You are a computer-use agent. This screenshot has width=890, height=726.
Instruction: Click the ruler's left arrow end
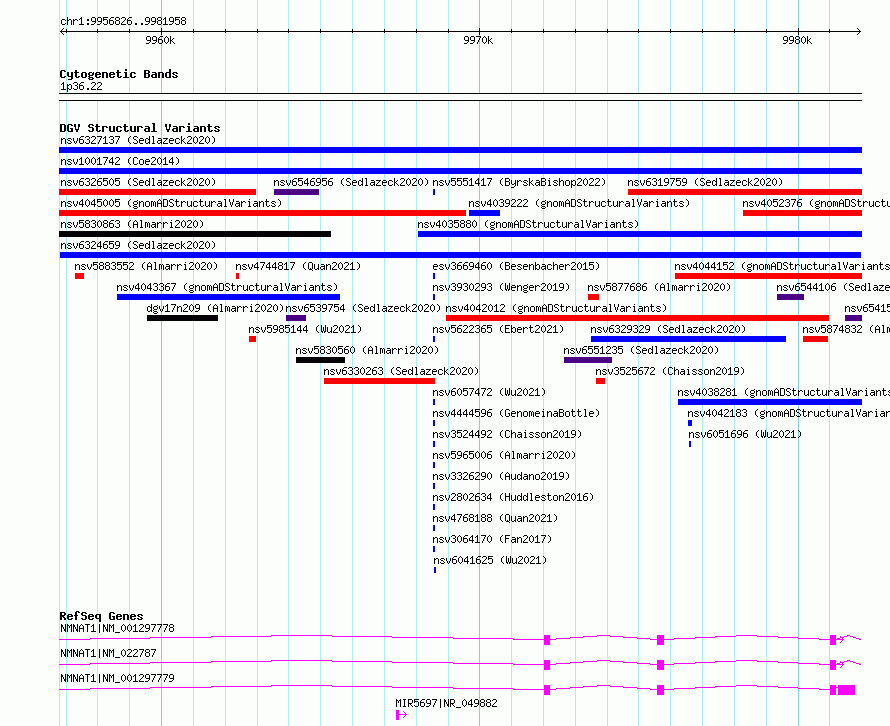pos(63,31)
